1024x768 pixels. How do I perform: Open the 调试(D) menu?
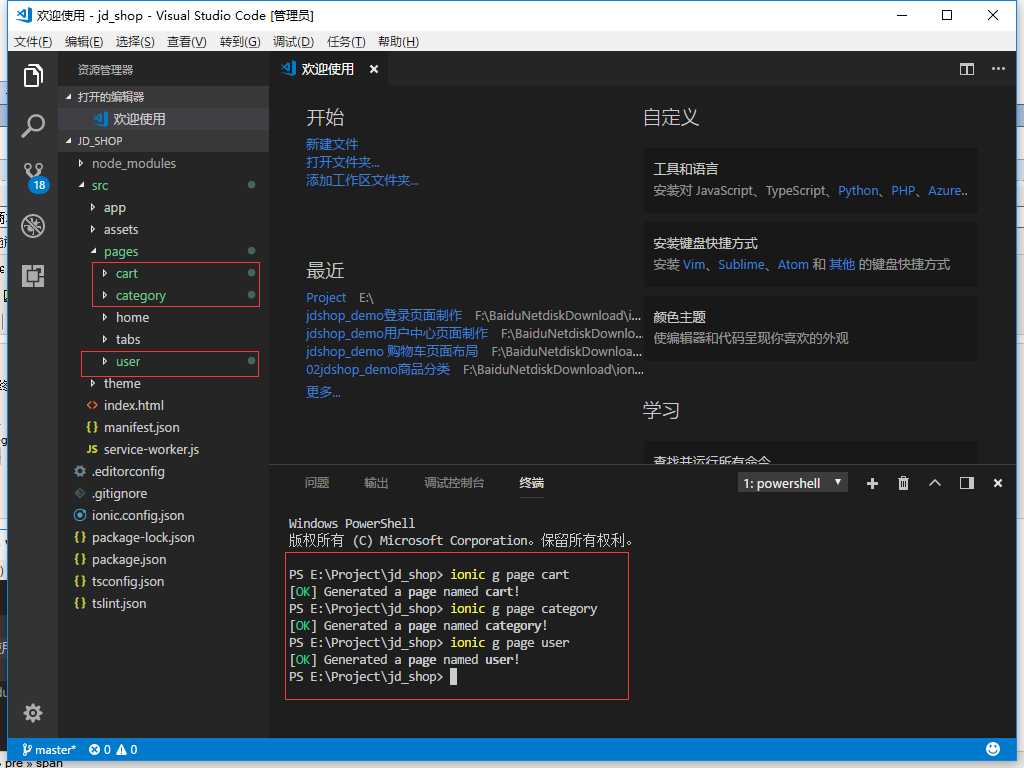[293, 42]
